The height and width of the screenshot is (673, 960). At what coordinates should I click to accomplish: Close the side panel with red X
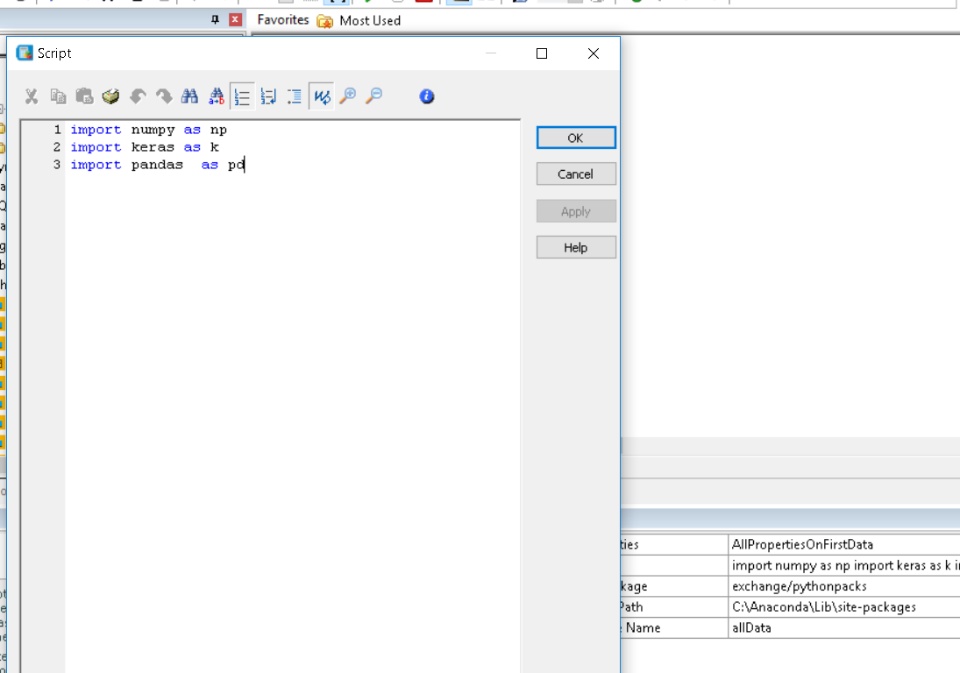(x=235, y=20)
